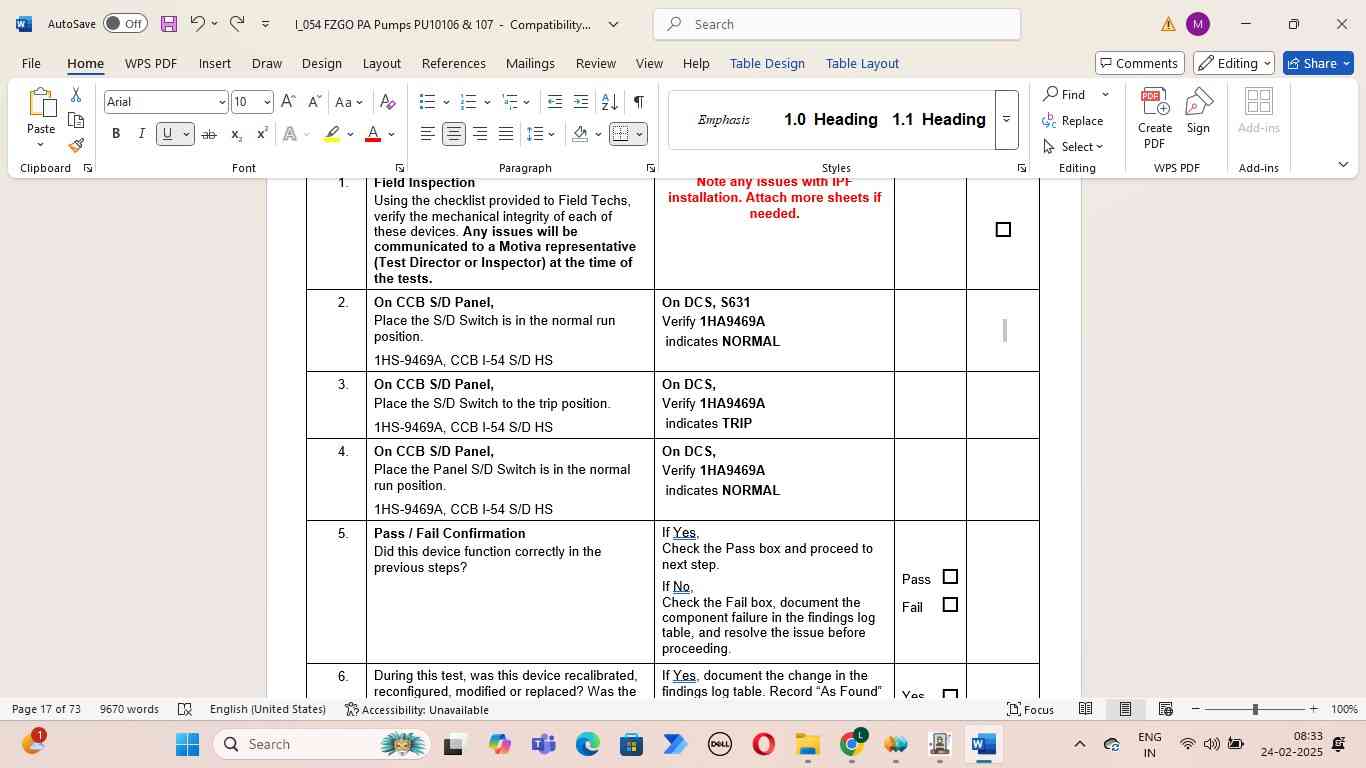This screenshot has width=1366, height=768.
Task: Click the Cut scissors icon
Action: pyautogui.click(x=76, y=95)
